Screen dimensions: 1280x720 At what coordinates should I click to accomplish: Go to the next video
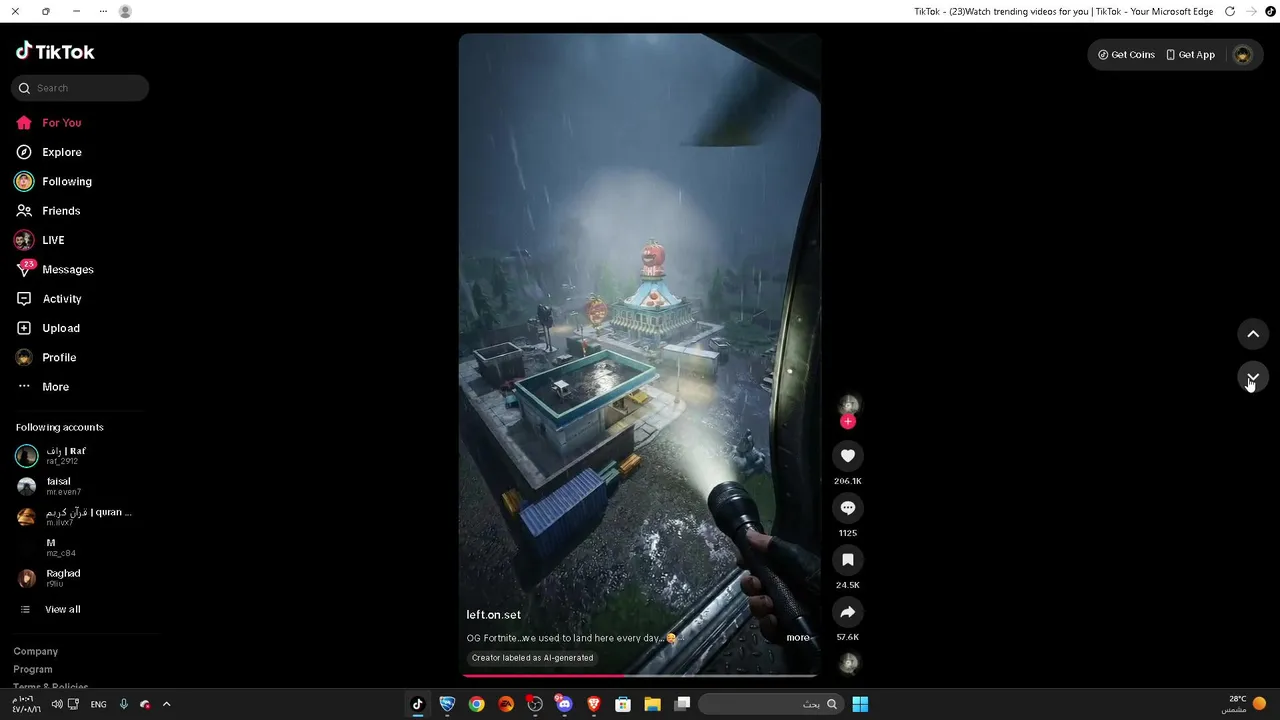point(1253,376)
